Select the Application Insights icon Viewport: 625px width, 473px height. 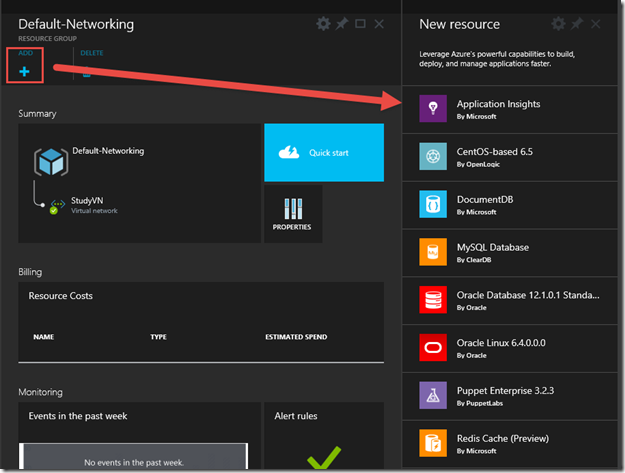[433, 110]
